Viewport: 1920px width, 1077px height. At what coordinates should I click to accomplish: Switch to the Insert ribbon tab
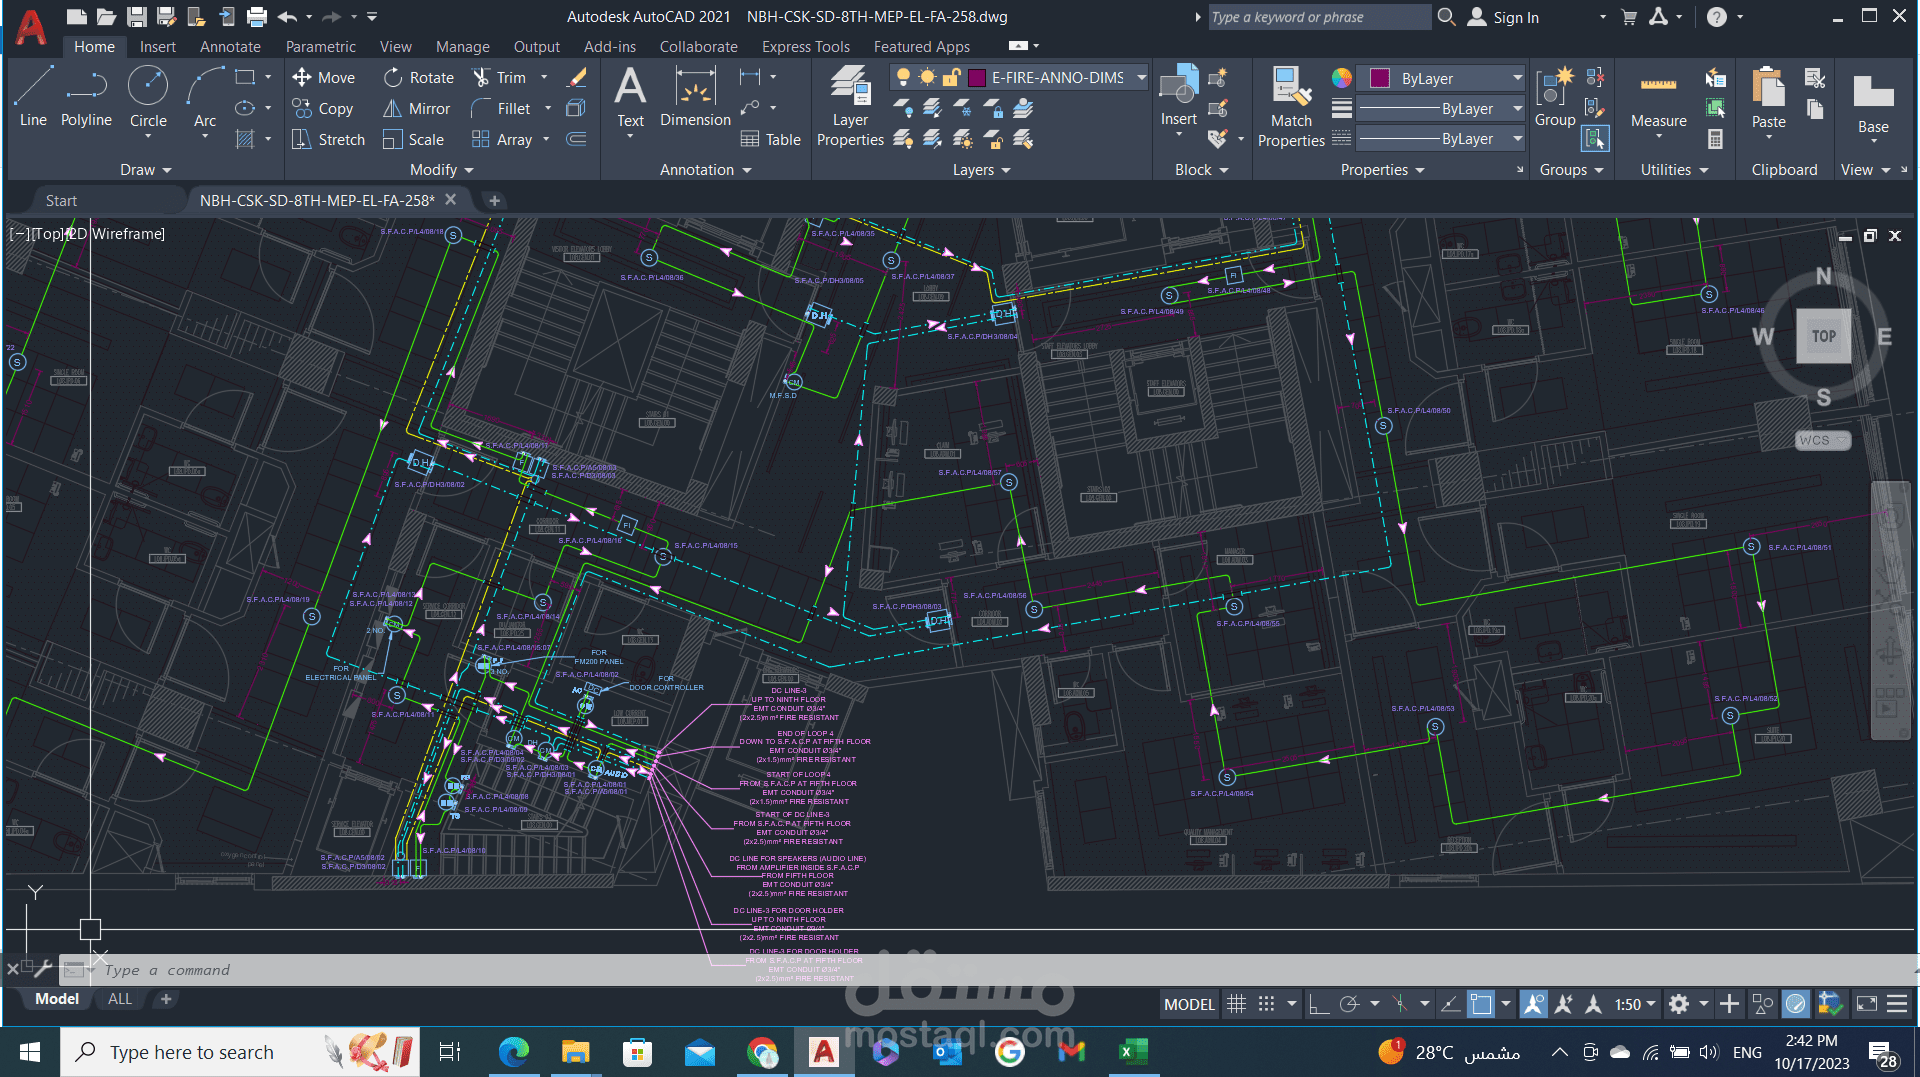click(157, 47)
